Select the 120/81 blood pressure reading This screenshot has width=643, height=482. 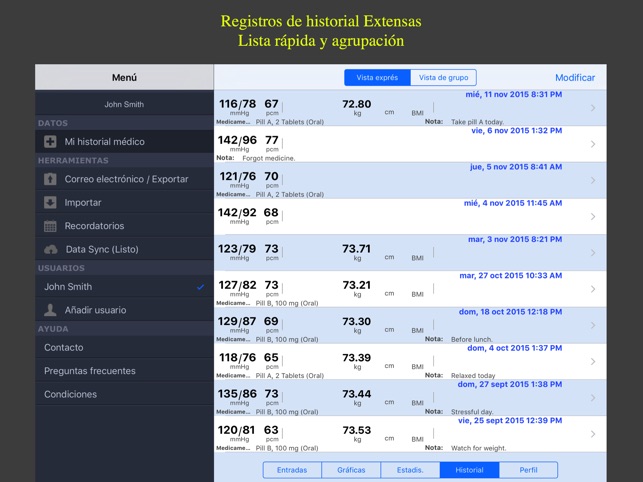[237, 430]
